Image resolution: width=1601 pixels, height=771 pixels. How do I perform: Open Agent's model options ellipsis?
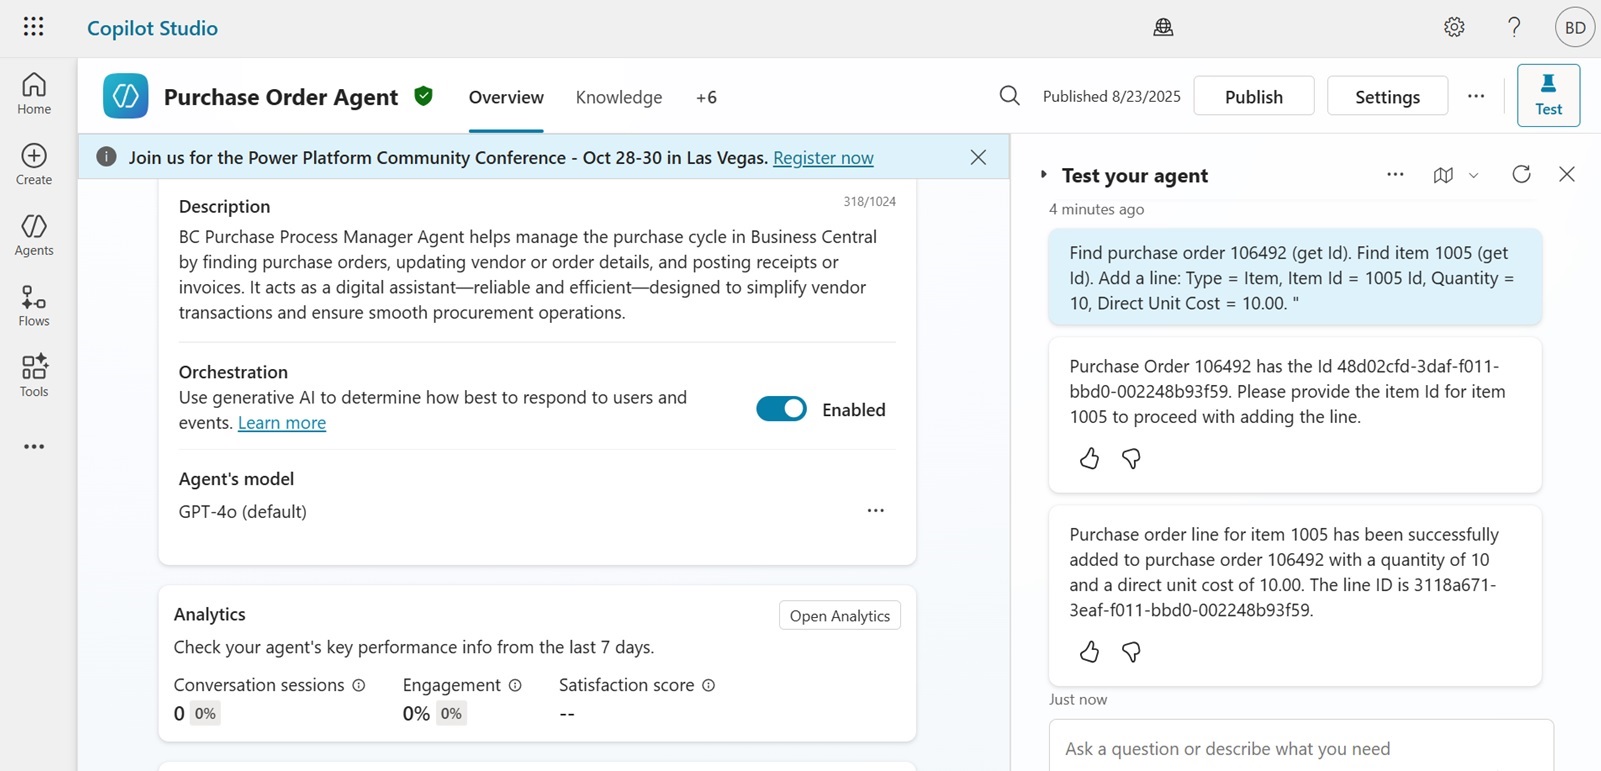[875, 511]
